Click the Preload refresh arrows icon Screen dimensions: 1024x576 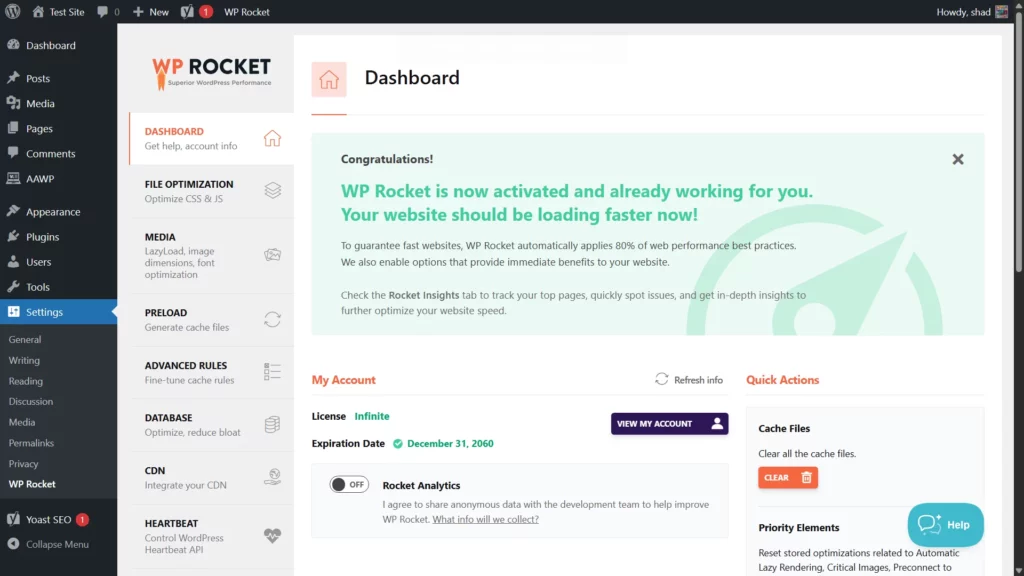[x=272, y=319]
